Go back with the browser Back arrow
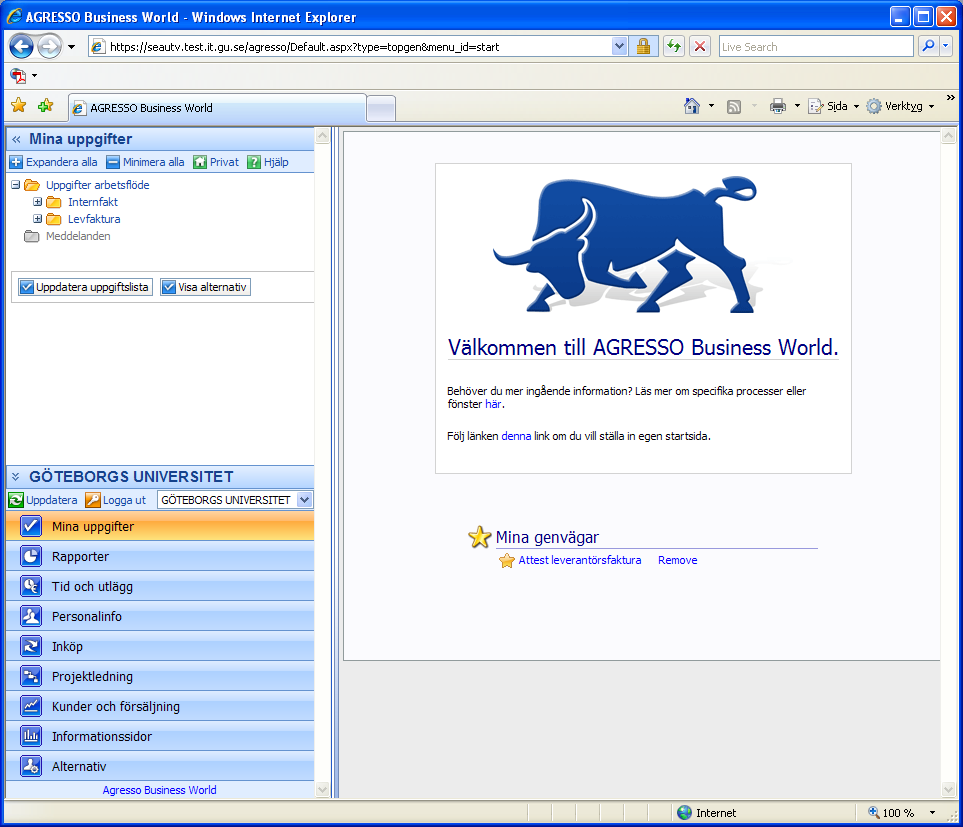The height and width of the screenshot is (827, 963). tap(21, 47)
